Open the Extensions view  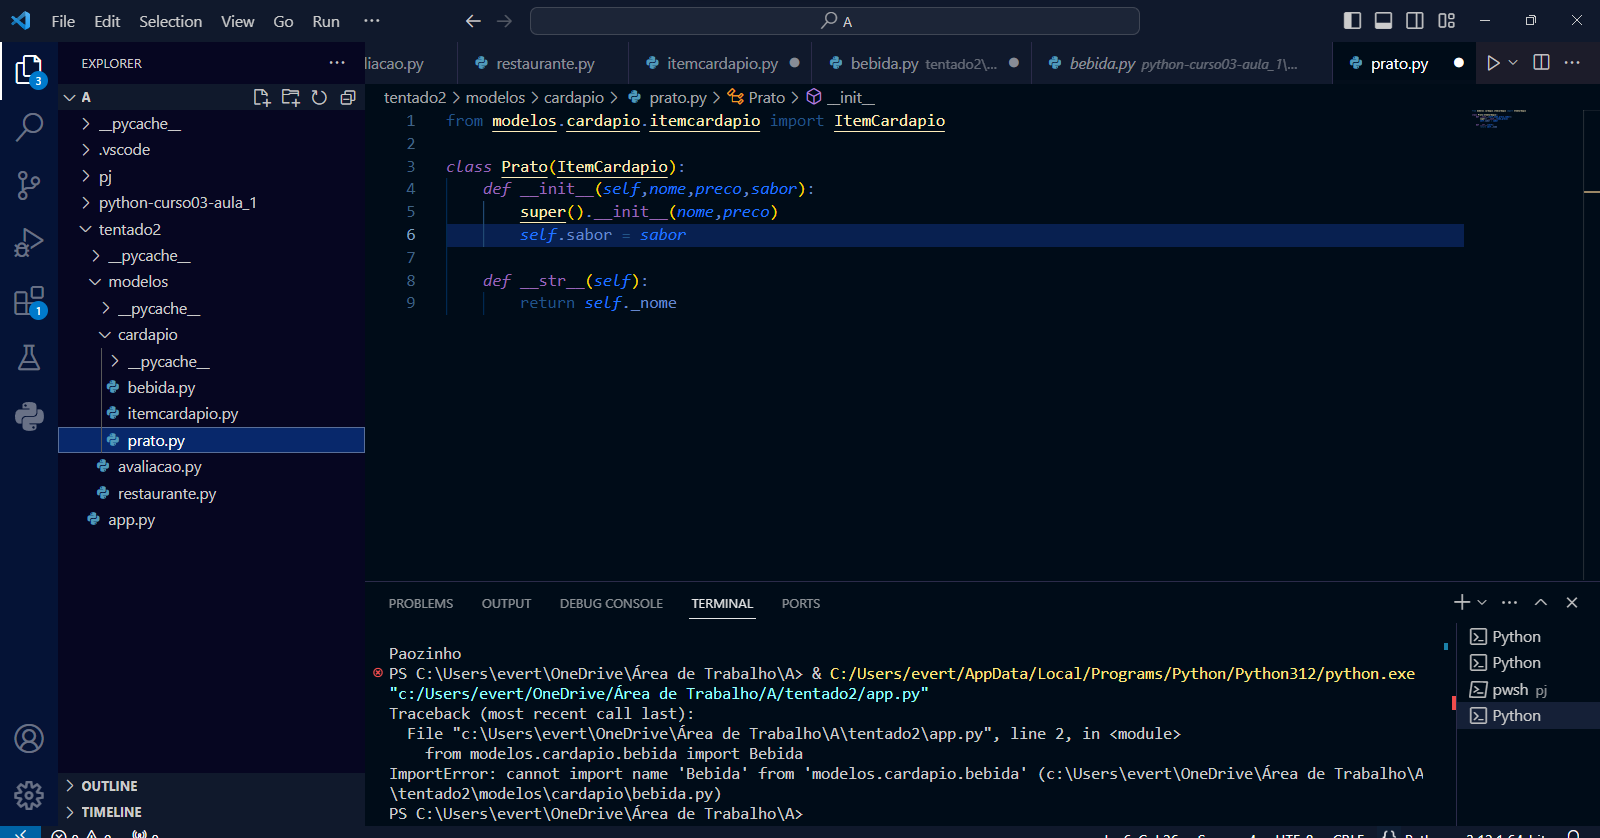click(29, 301)
